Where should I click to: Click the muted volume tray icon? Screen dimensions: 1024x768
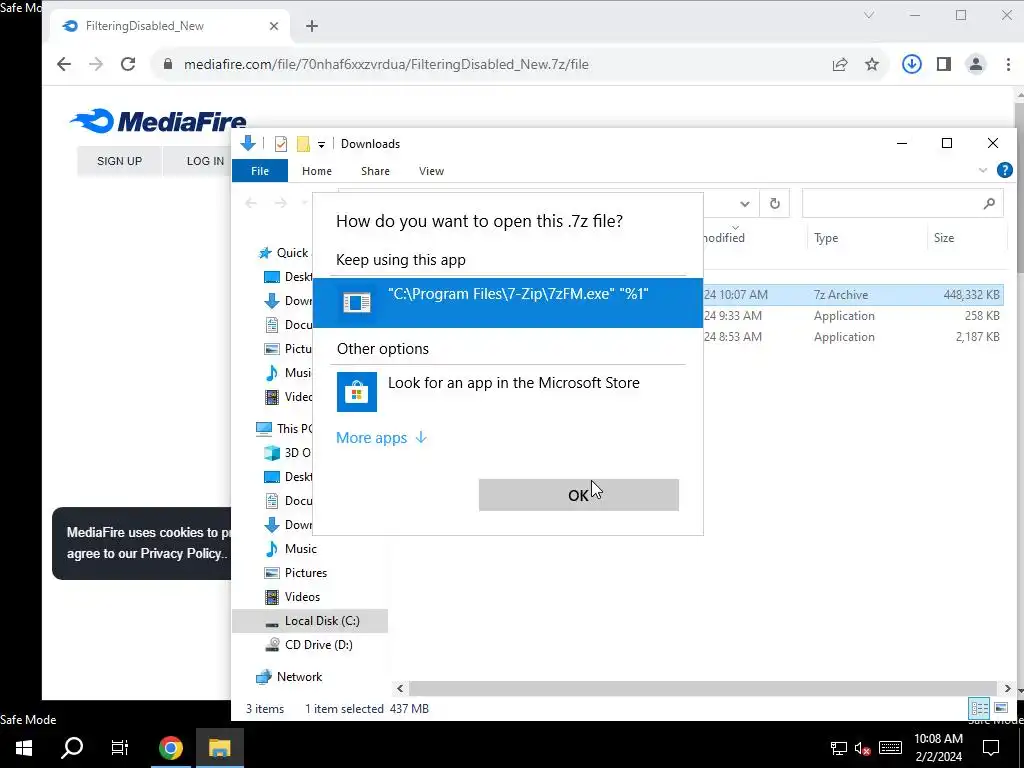(862, 748)
